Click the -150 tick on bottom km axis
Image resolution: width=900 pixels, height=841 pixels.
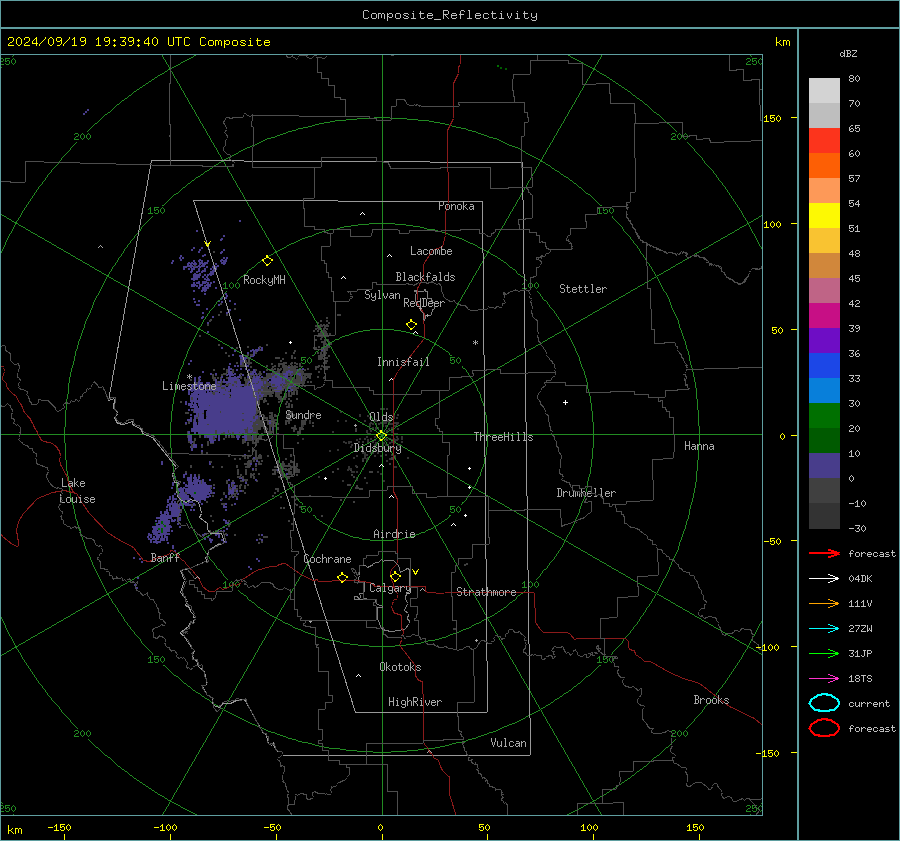59,827
